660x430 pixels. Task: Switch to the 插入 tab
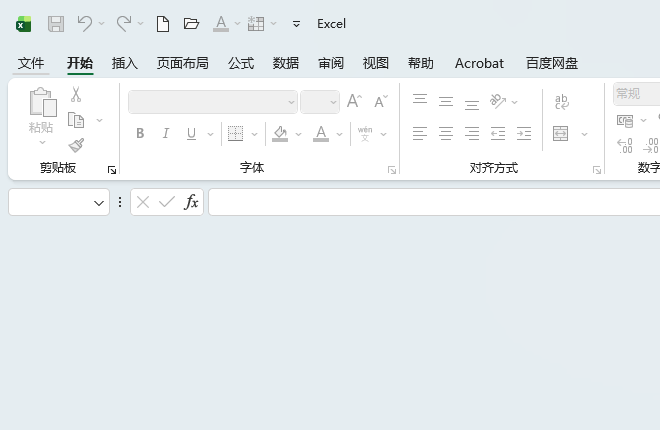(x=125, y=63)
